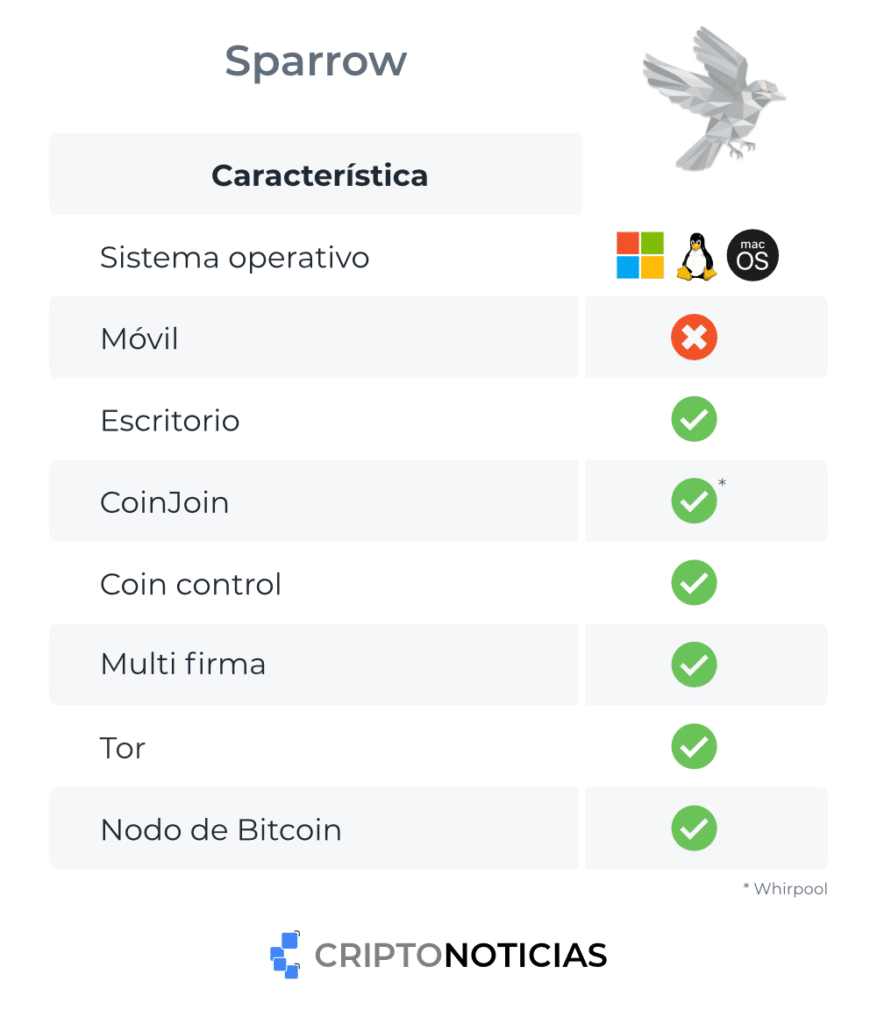Click the green checkmark for Escritorio
877x1024 pixels.
click(694, 420)
